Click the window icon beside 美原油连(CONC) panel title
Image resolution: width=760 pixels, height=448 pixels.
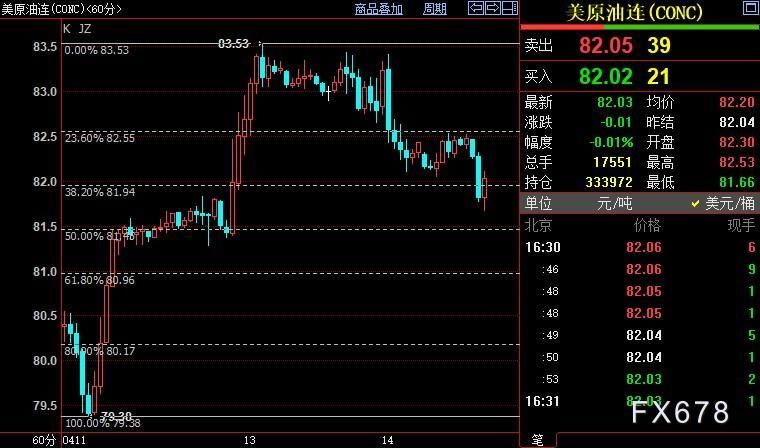(751, 8)
